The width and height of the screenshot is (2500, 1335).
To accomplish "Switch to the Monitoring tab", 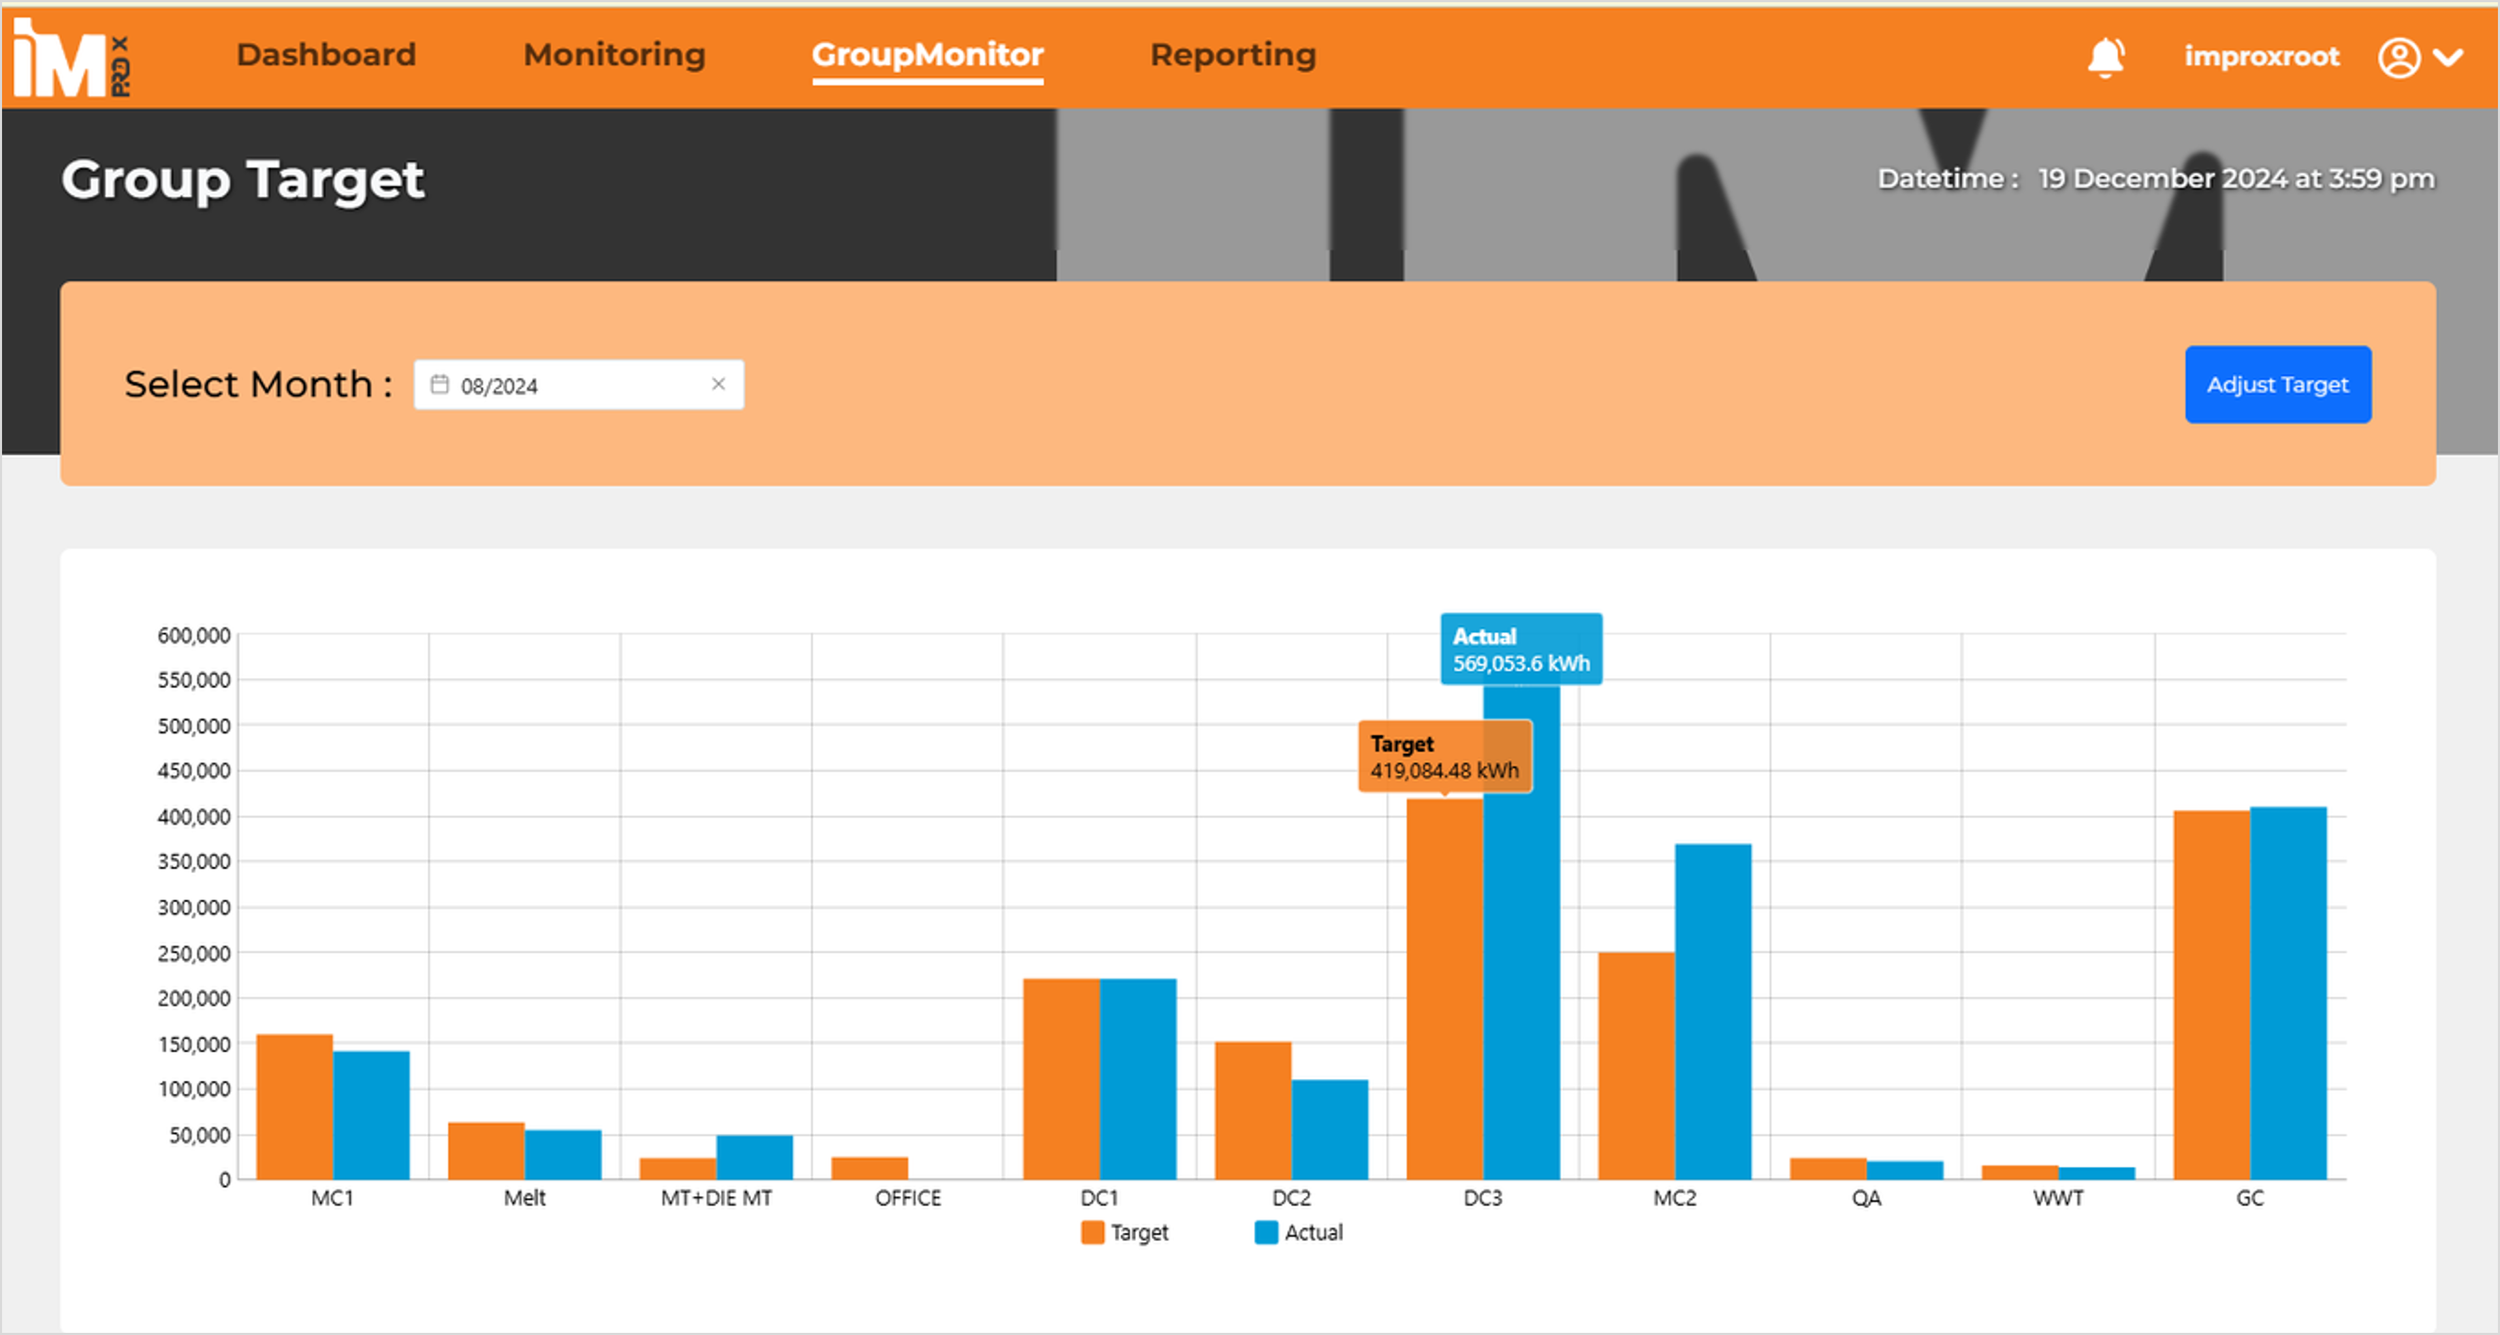I will tap(614, 55).
